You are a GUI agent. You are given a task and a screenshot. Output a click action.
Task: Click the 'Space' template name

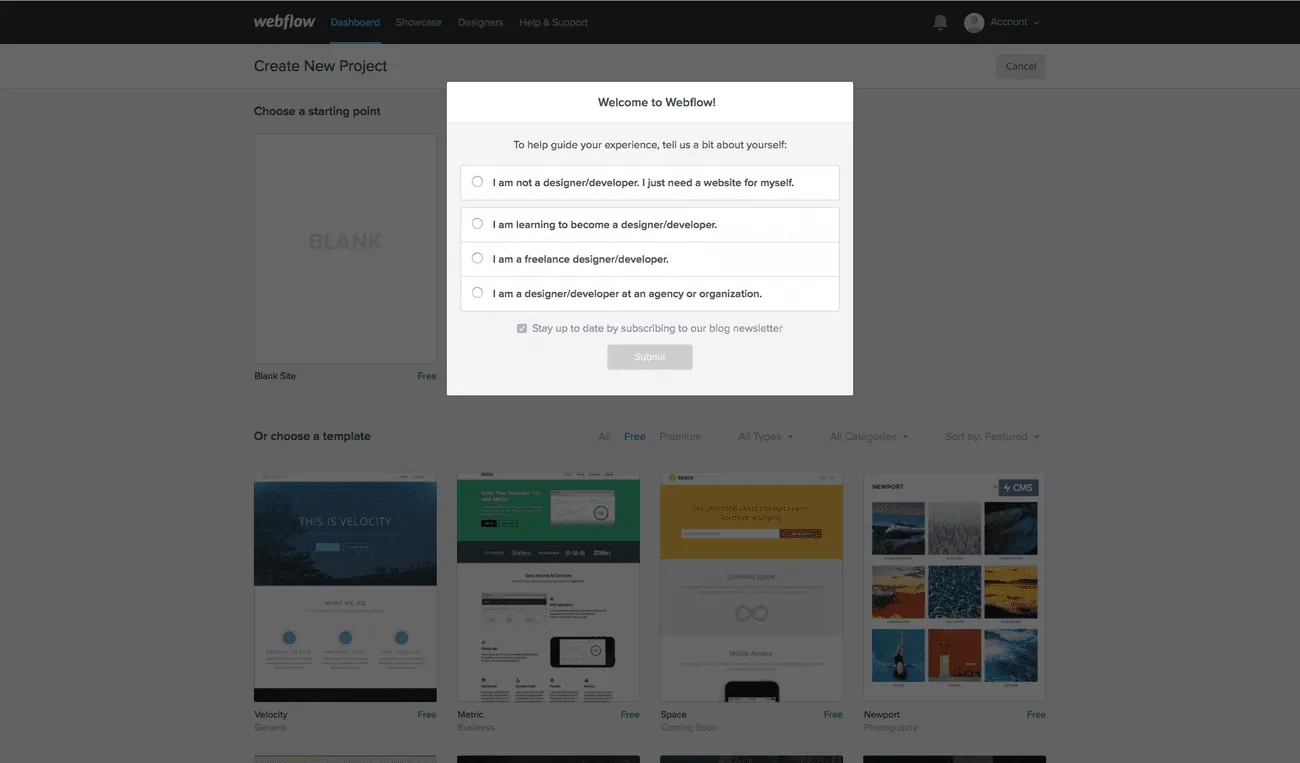click(x=674, y=714)
